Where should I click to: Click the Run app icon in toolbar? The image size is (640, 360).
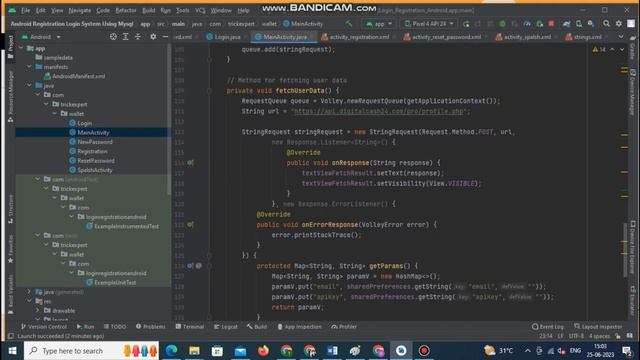pos(466,24)
